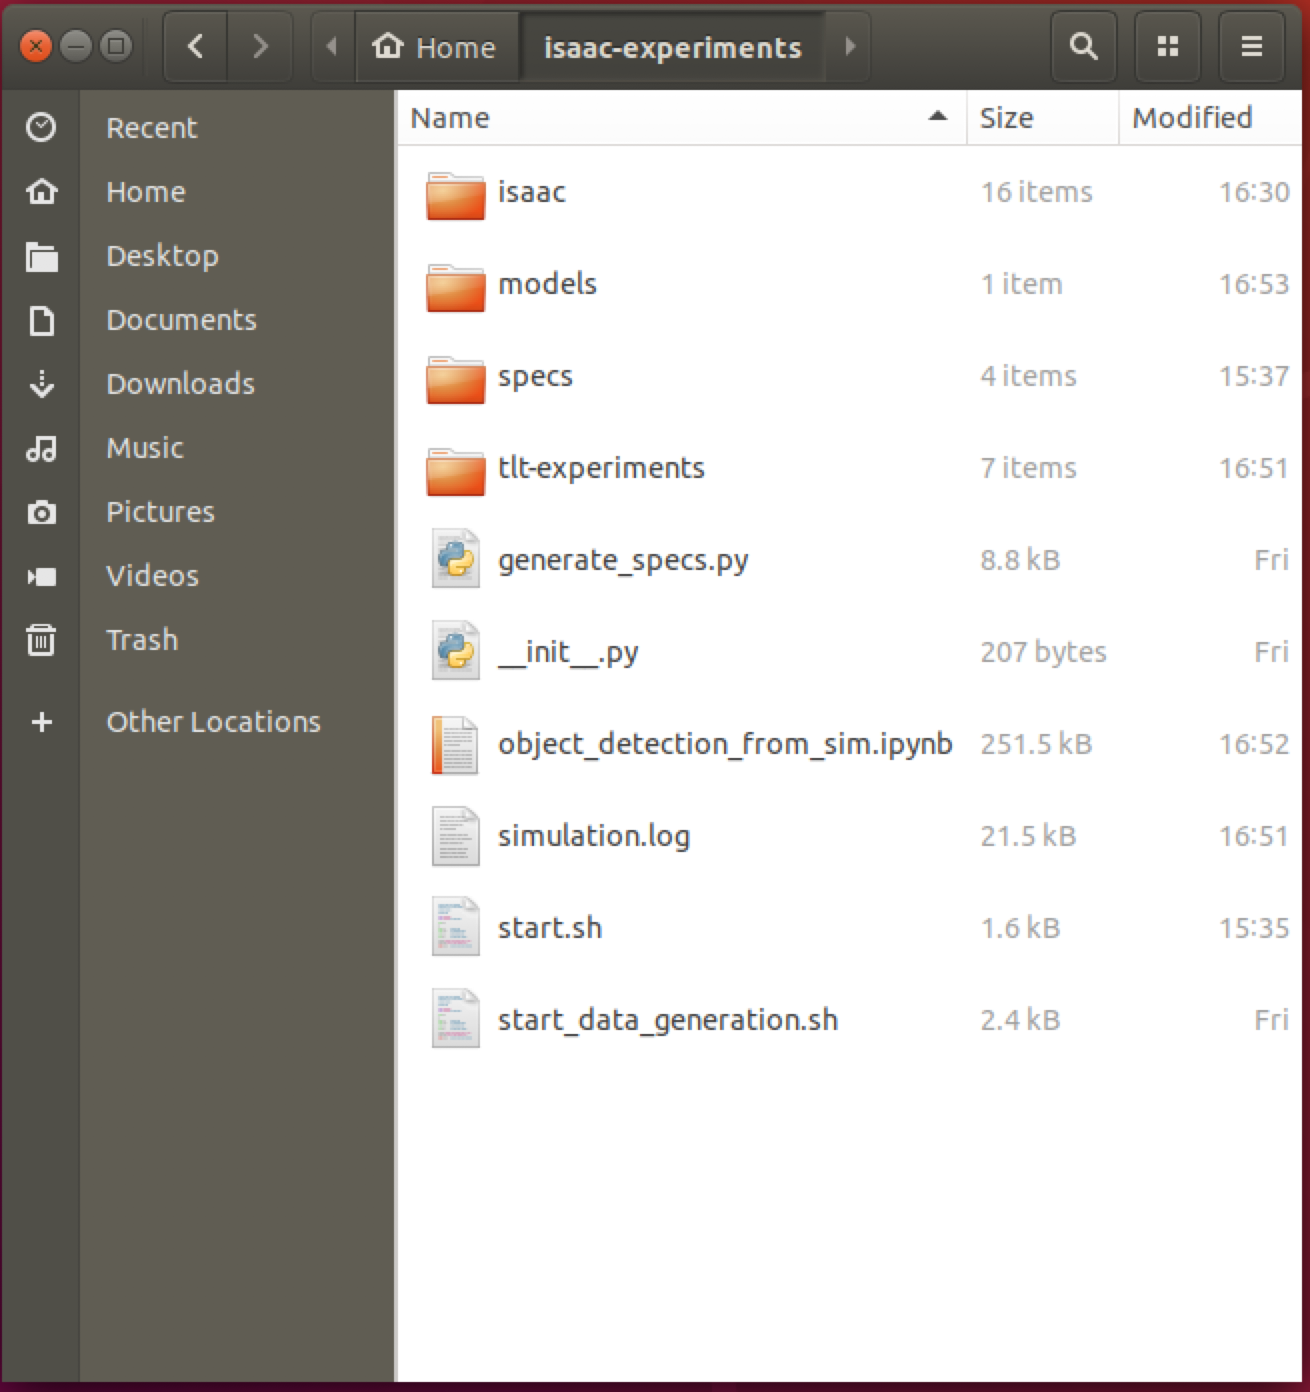
Task: Select isaac-experiments path bar button
Action: coord(673,47)
